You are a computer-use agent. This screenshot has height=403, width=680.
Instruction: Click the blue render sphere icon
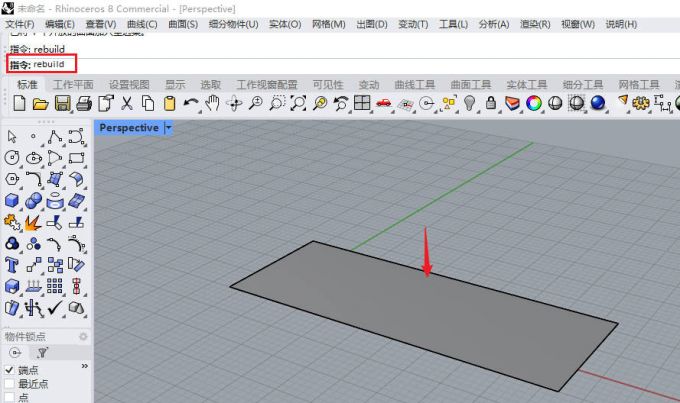(598, 103)
